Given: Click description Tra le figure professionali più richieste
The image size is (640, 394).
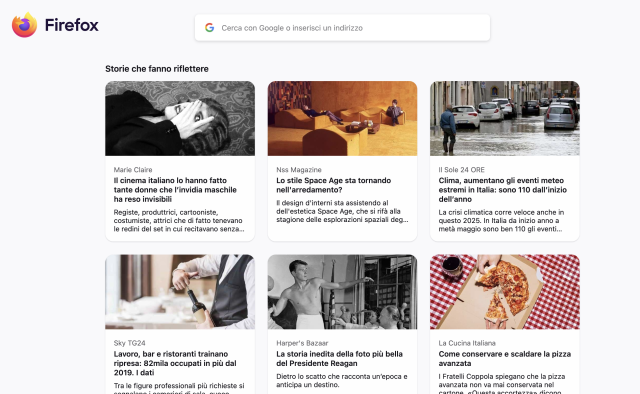Looking at the screenshot, I should coord(179,388).
